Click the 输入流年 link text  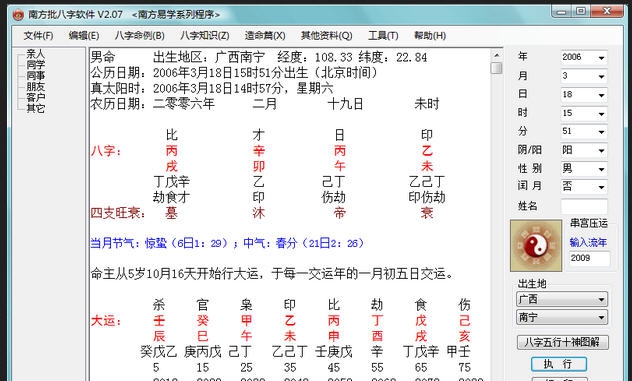tap(588, 242)
